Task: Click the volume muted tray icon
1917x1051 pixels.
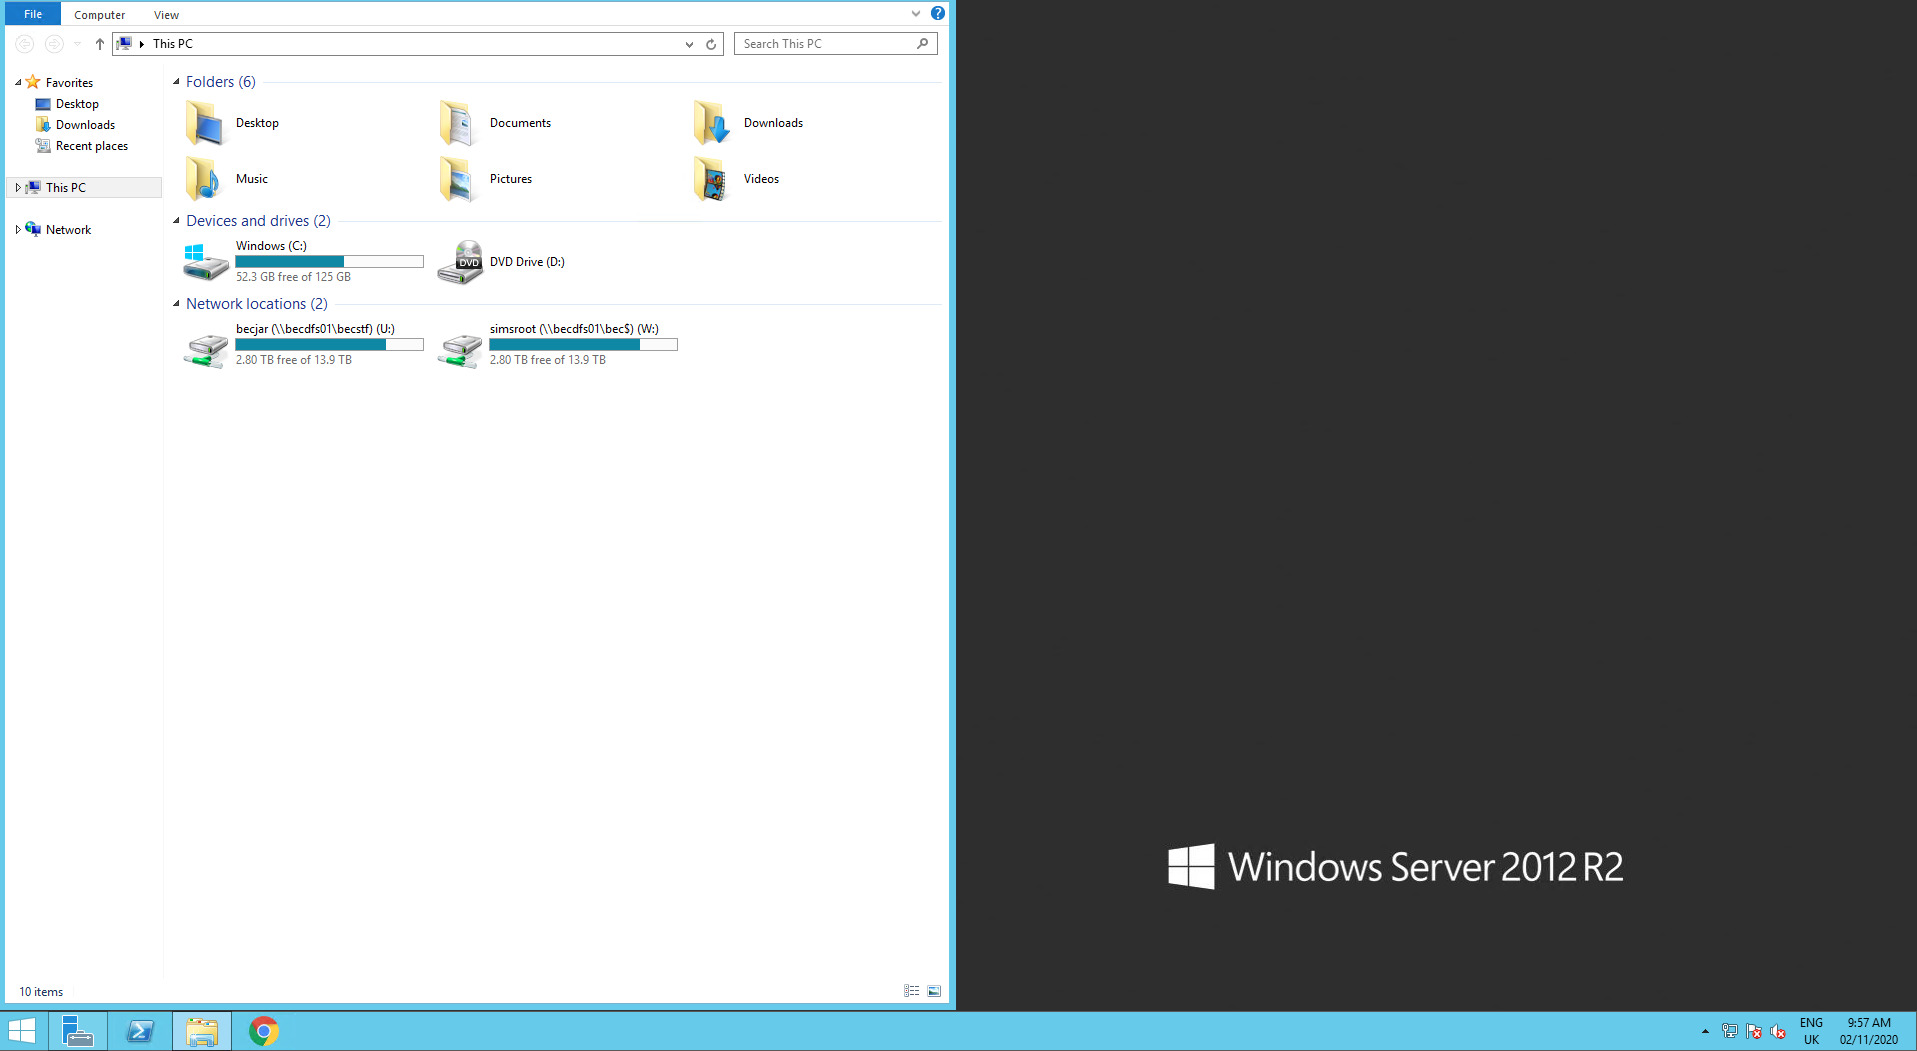Action: (1778, 1031)
